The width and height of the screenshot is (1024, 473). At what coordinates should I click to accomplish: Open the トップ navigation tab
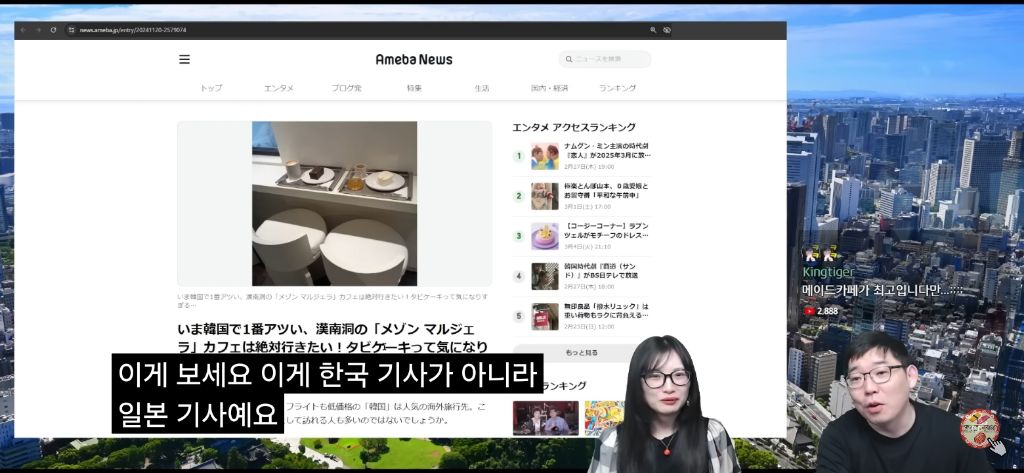coord(211,88)
